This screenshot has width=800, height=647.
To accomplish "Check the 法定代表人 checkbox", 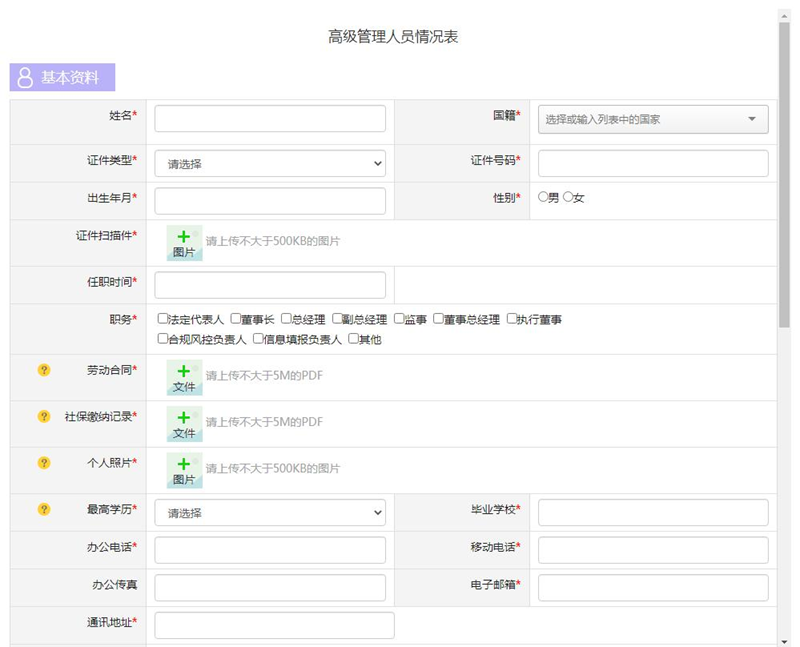I will [163, 319].
